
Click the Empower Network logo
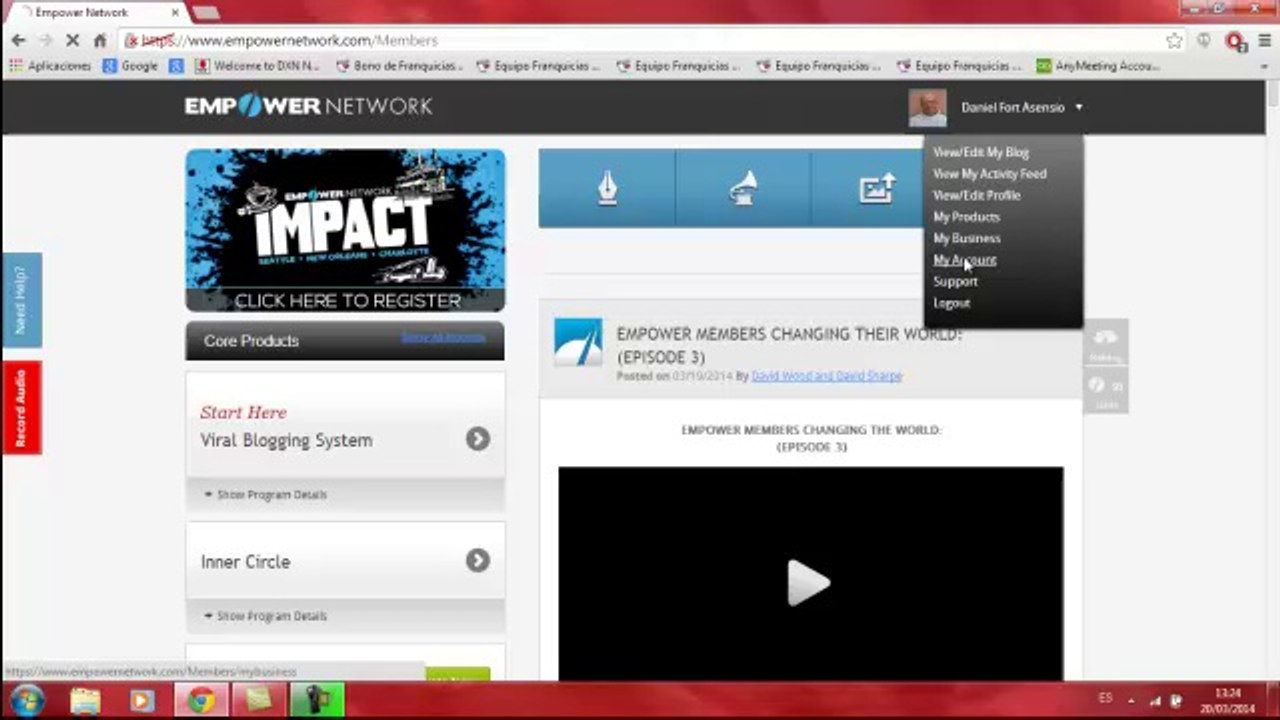coord(308,106)
